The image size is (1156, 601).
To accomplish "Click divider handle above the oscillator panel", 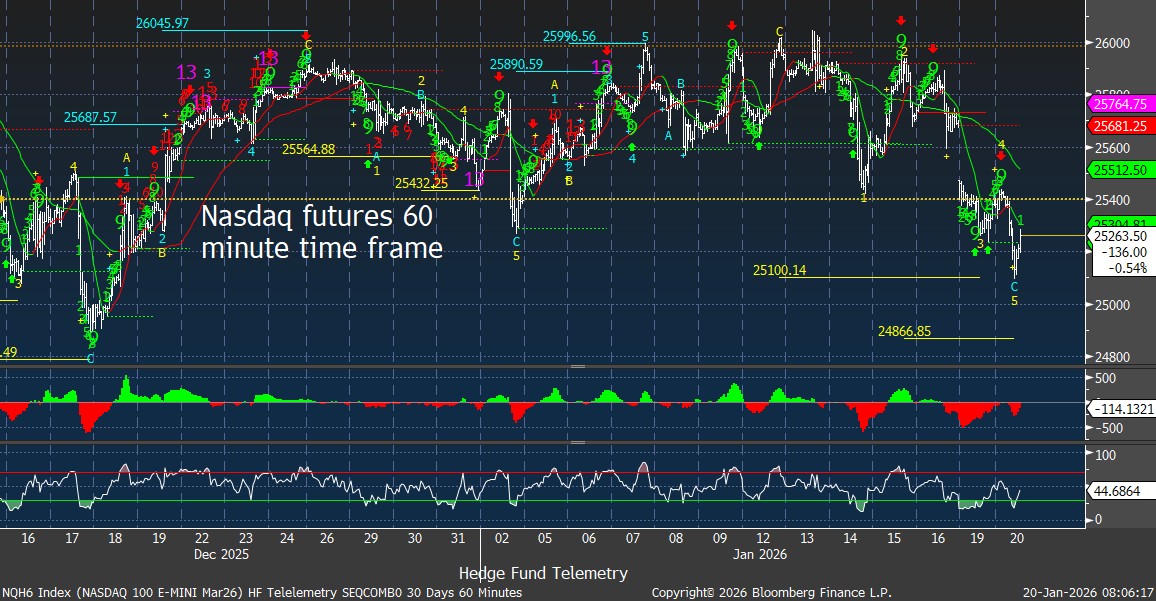I will (577, 442).
